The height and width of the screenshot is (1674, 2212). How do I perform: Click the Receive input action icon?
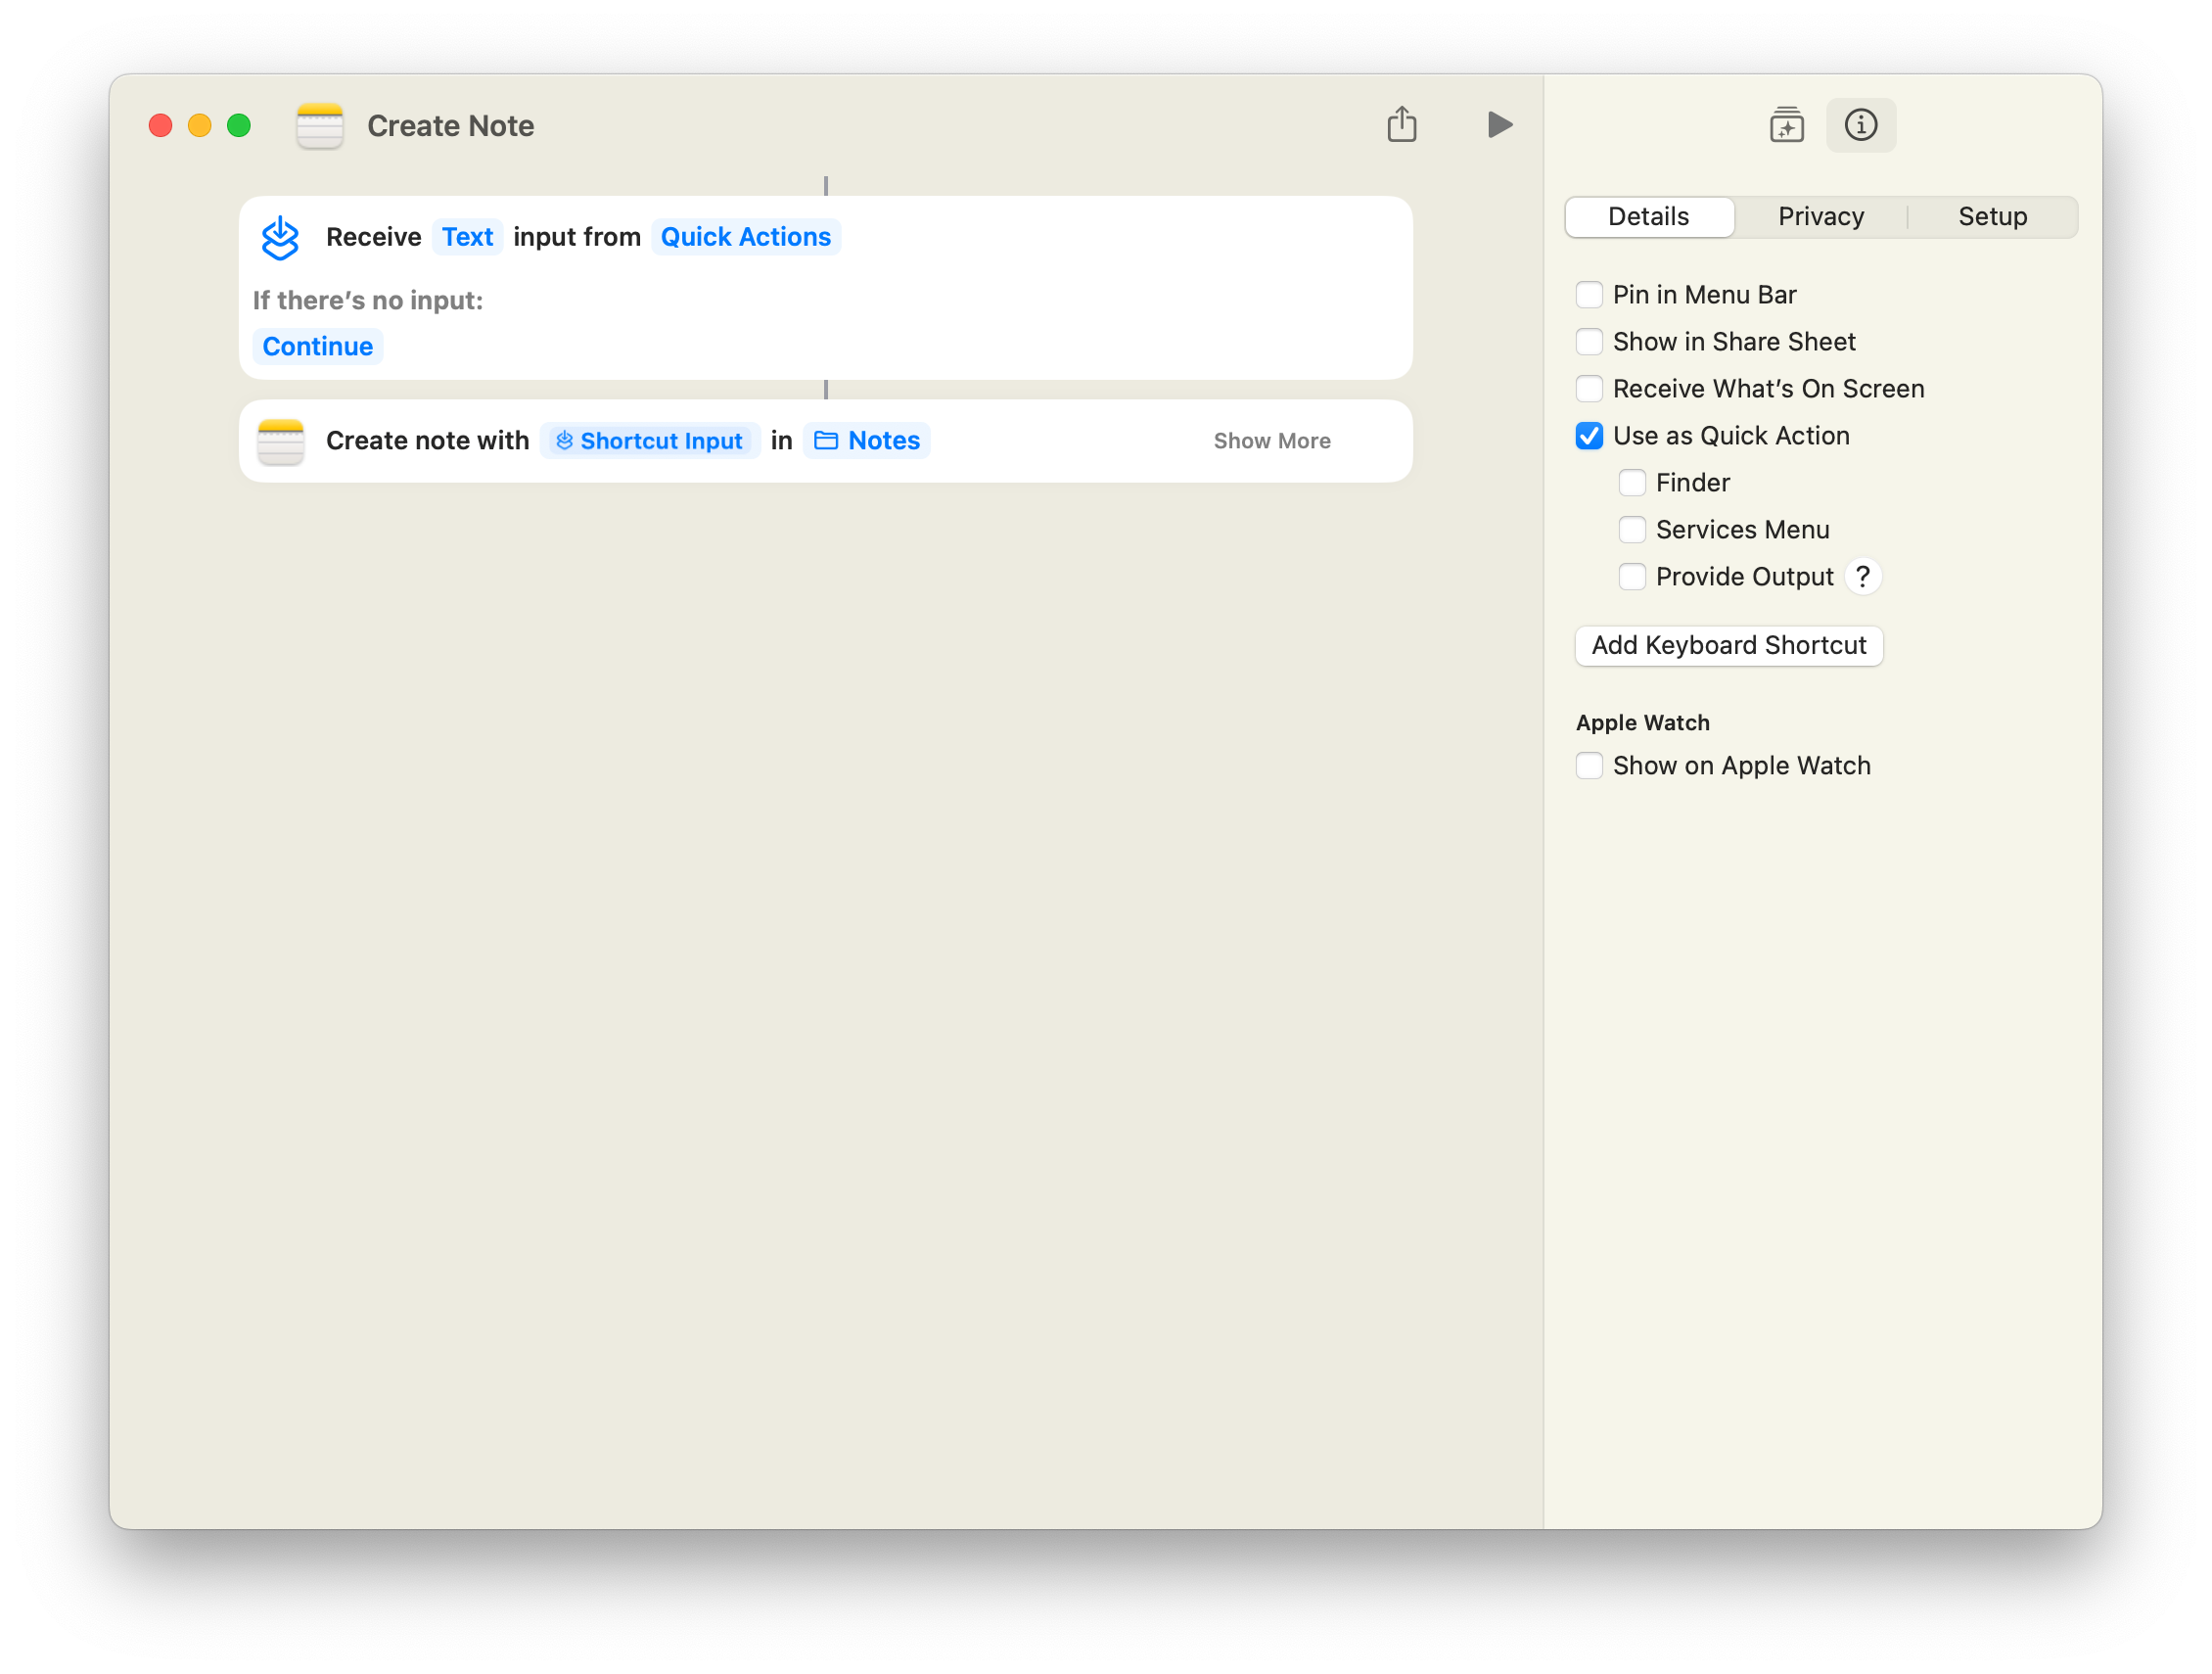click(x=280, y=238)
